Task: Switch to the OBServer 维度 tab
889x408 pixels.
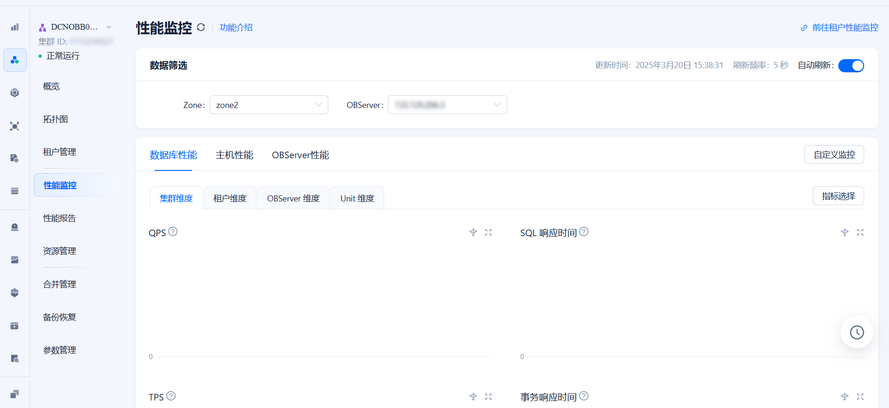Action: coord(293,198)
